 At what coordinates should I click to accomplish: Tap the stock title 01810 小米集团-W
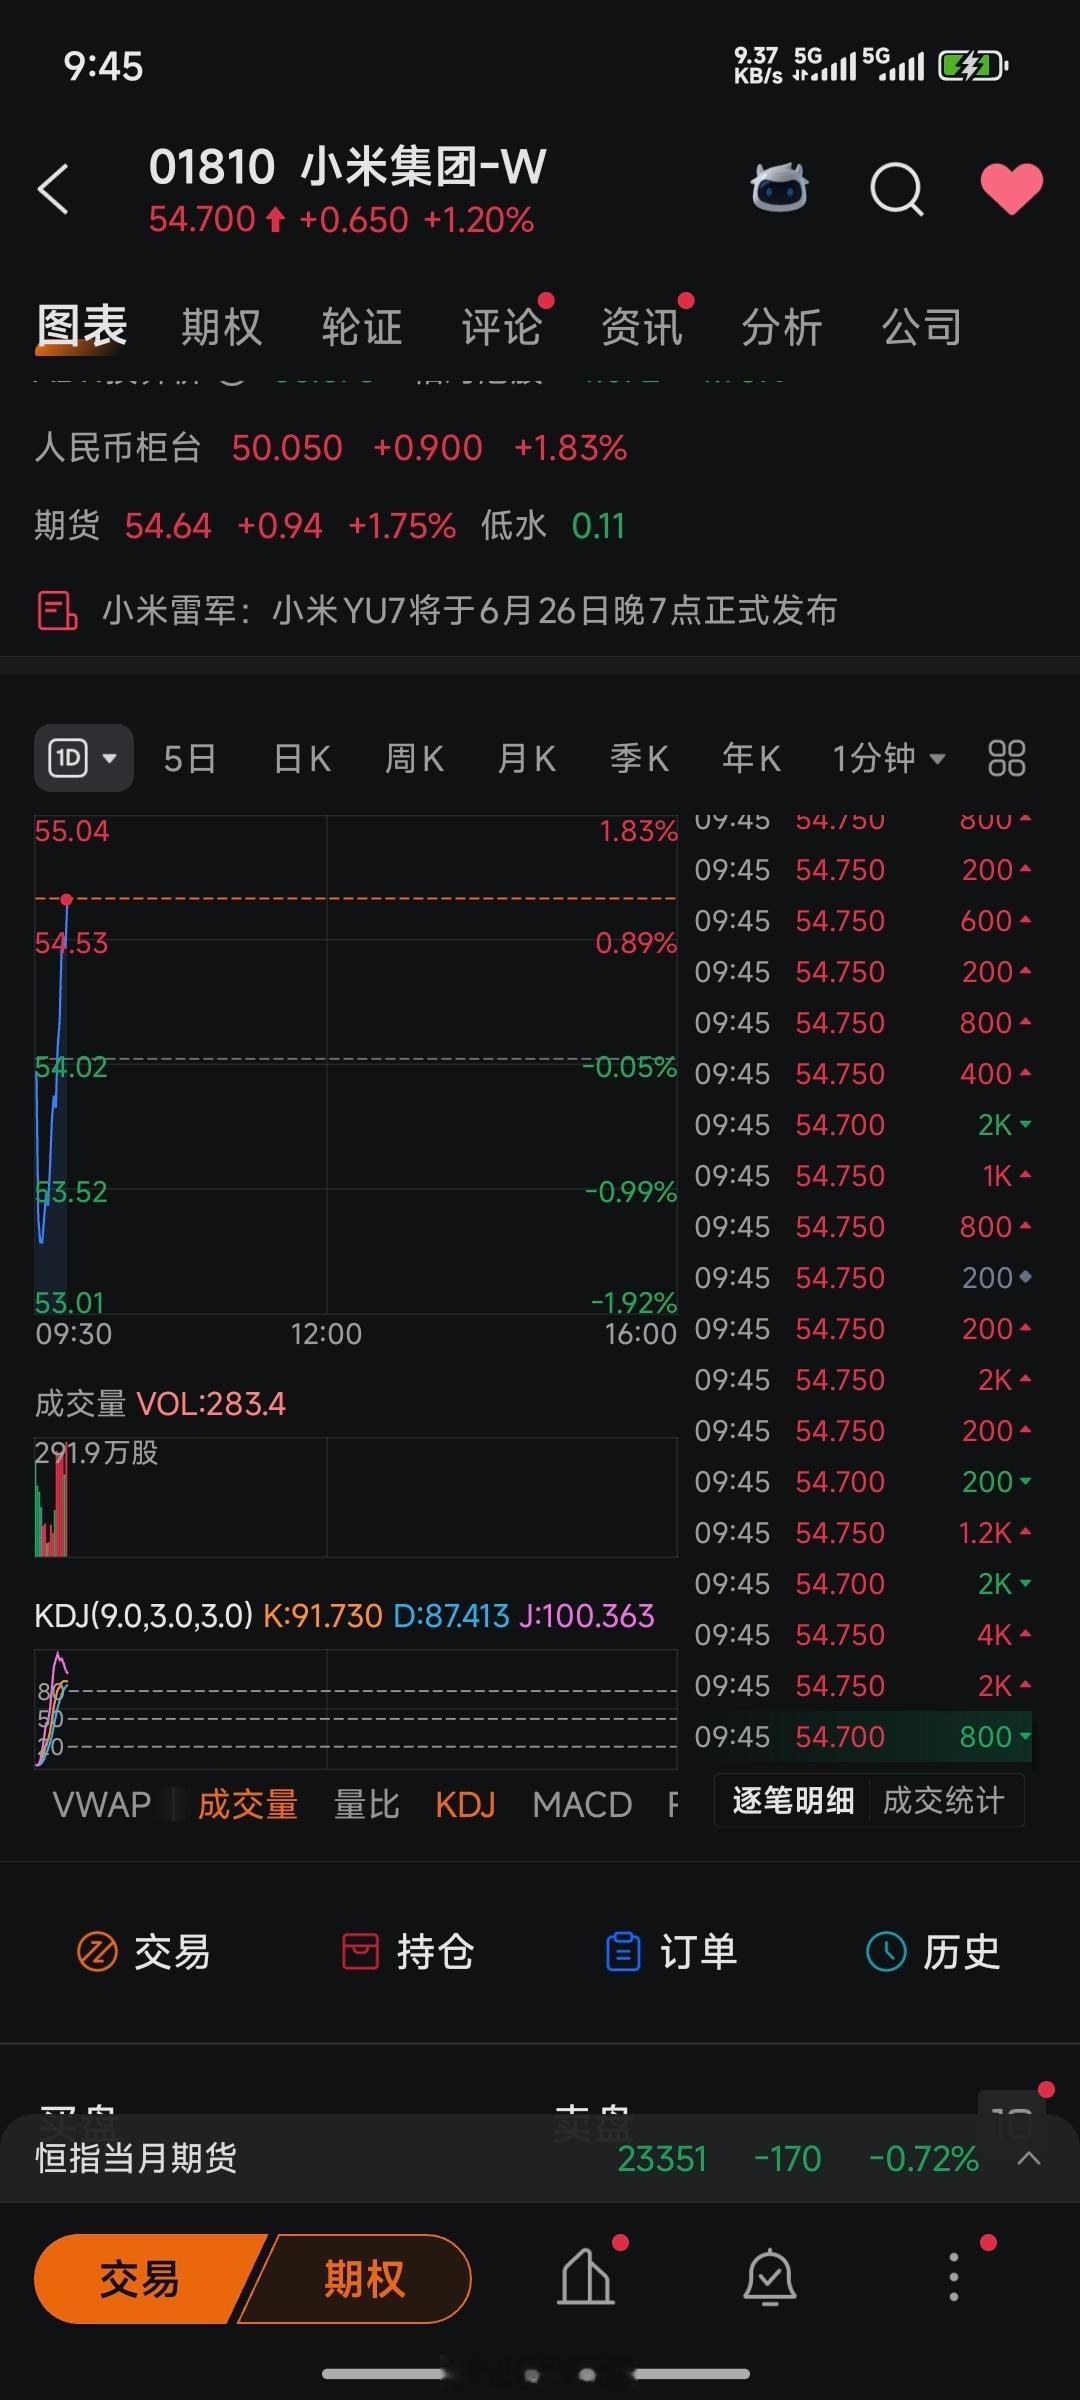[347, 166]
